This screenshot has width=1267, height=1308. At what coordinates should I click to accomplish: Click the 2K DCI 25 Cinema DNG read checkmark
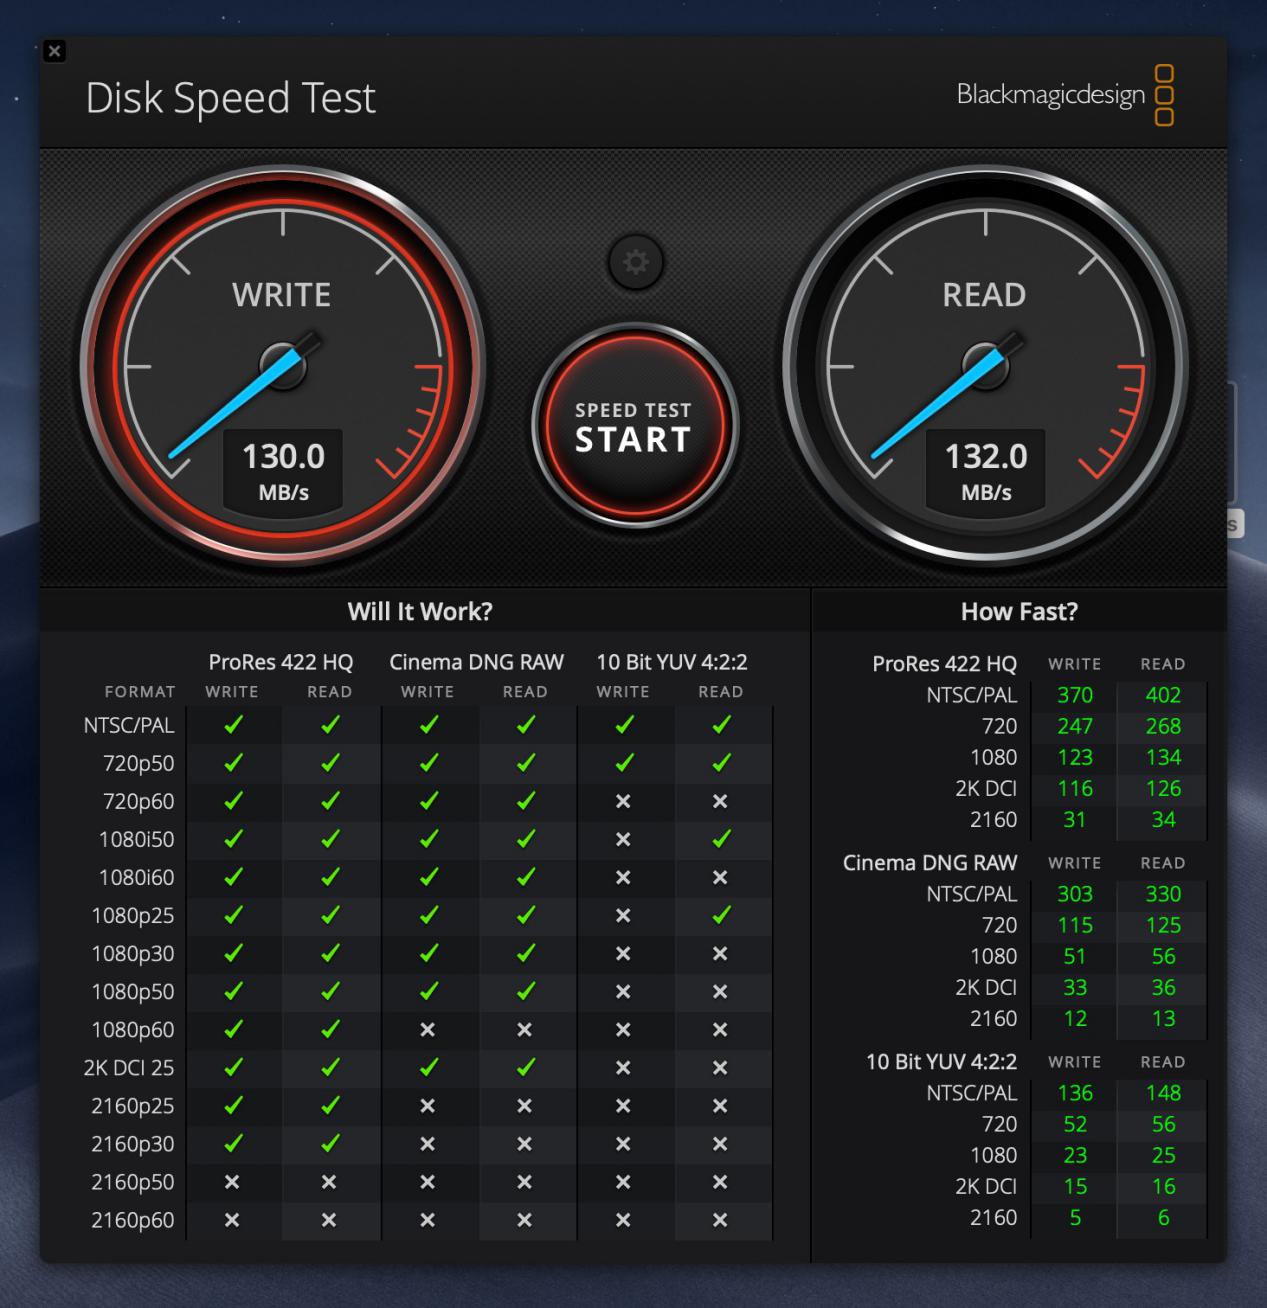(x=525, y=1067)
